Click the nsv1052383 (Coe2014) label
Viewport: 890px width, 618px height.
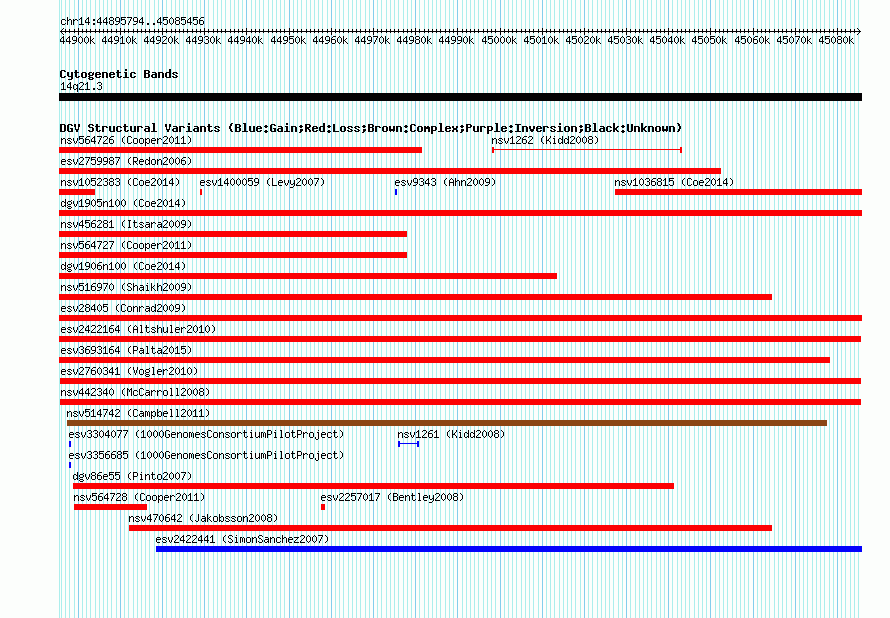pyautogui.click(x=120, y=182)
